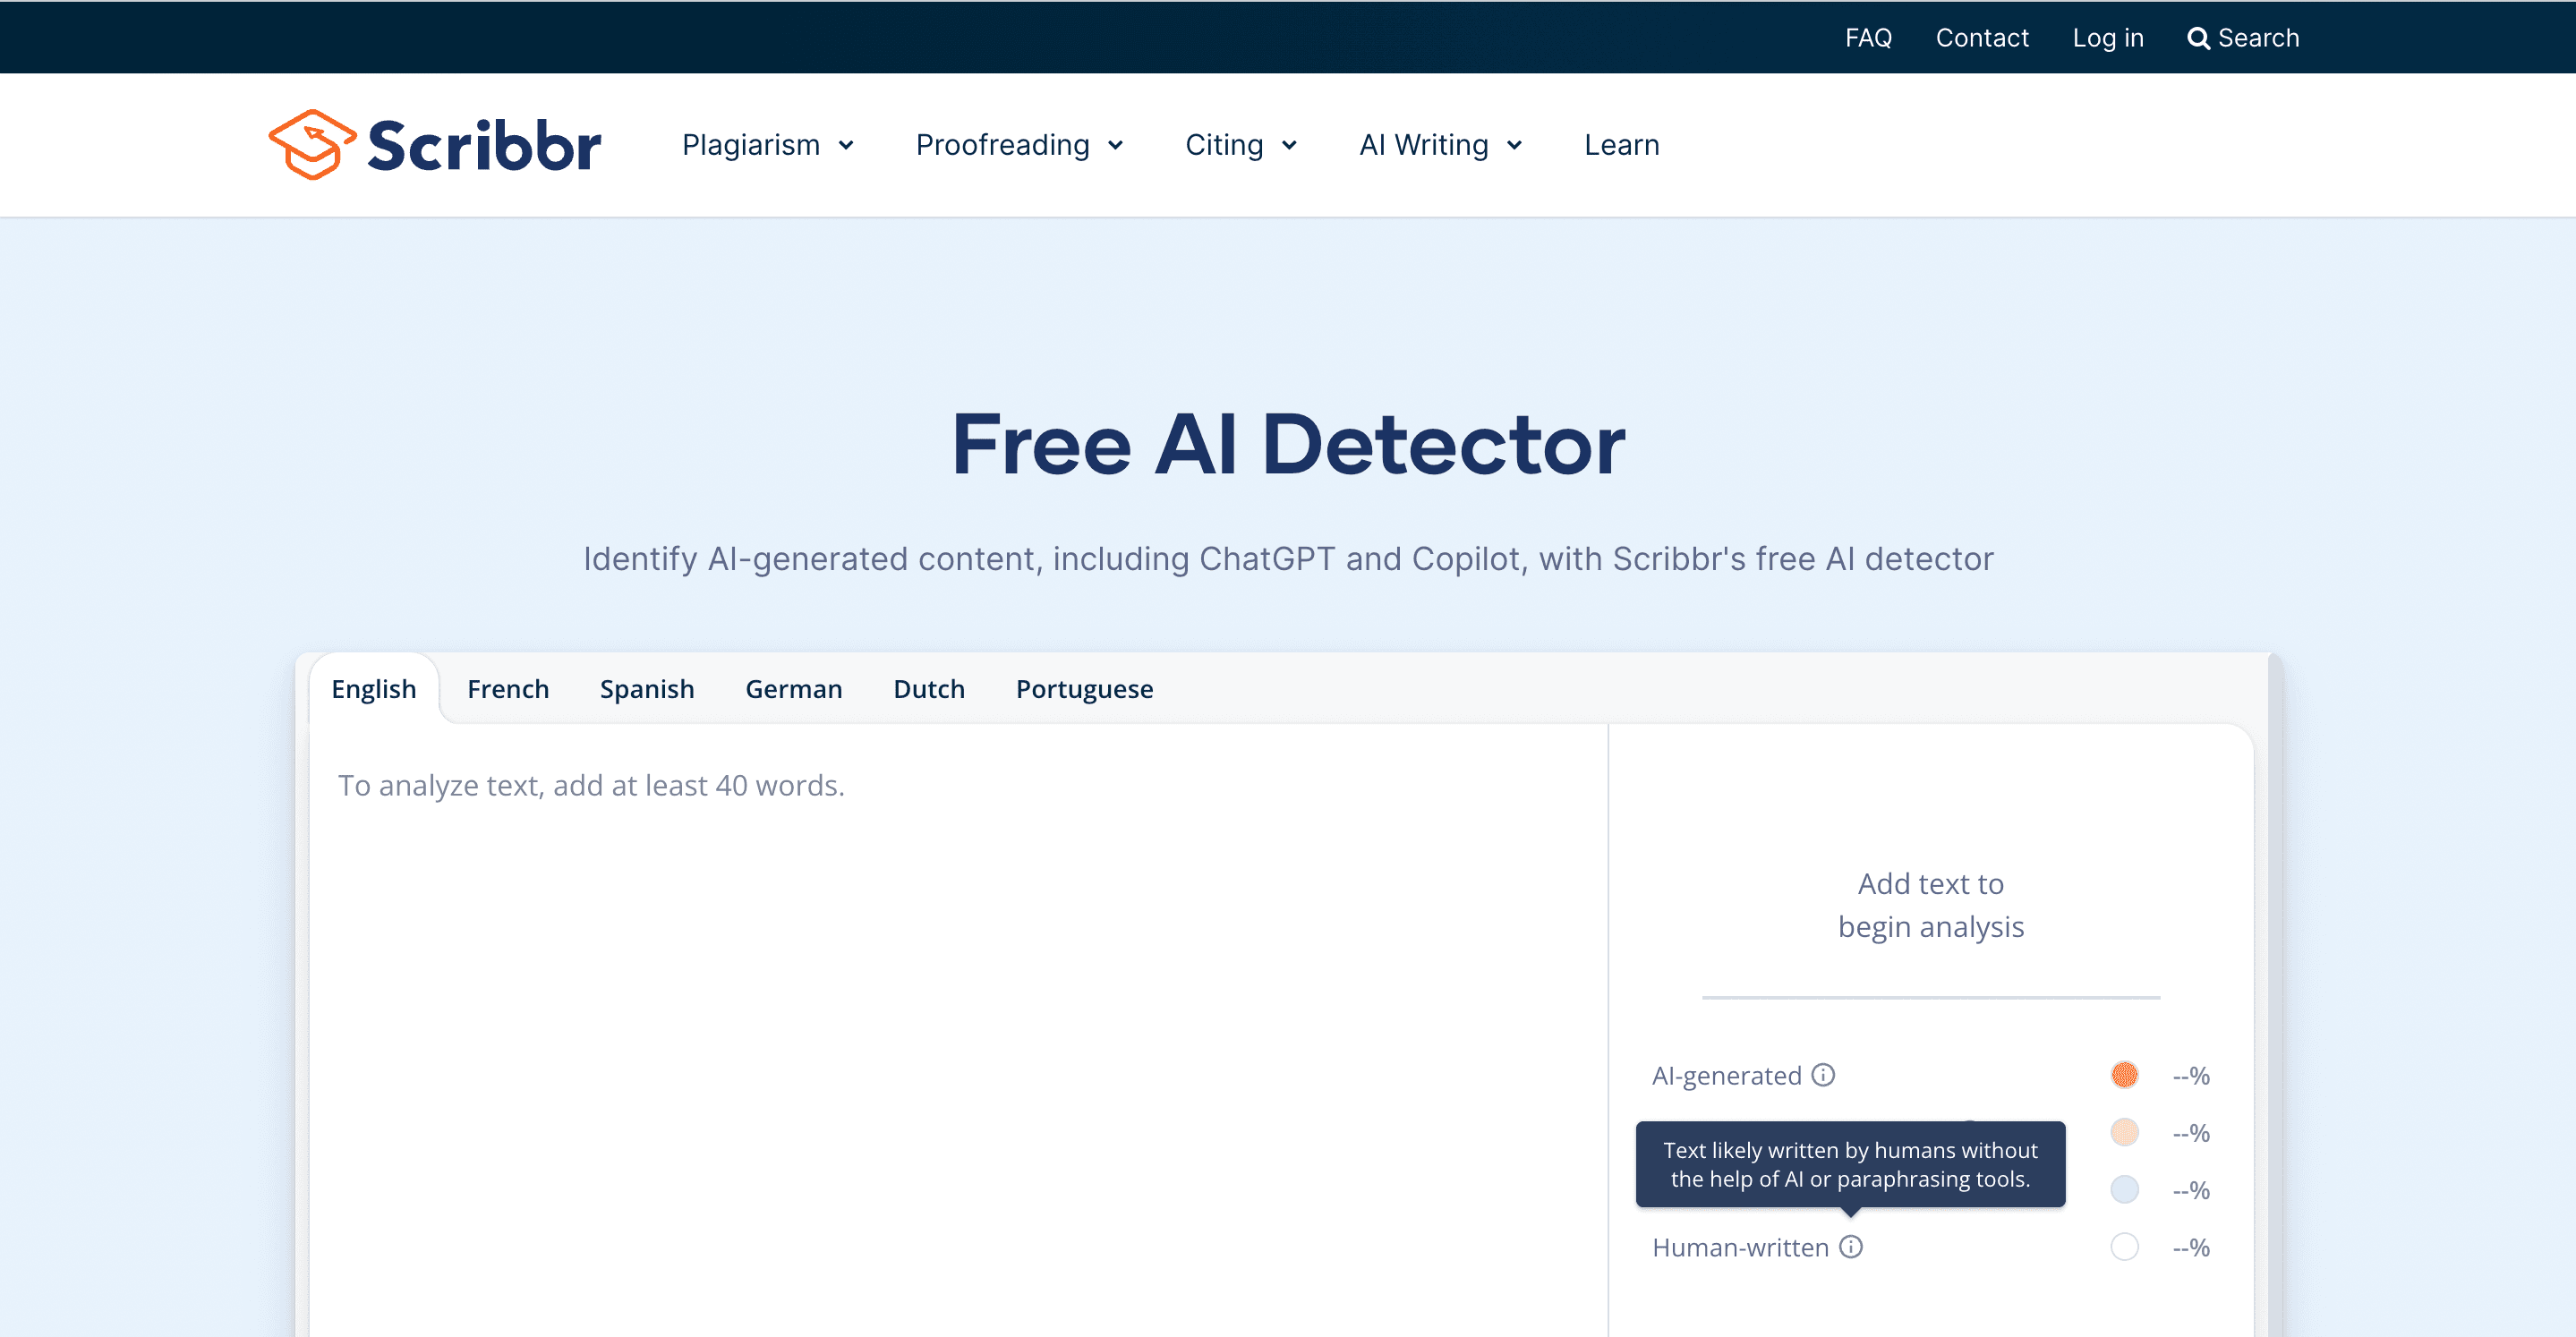Go to the Contact page
Viewport: 2576px width, 1337px height.
tap(1982, 38)
